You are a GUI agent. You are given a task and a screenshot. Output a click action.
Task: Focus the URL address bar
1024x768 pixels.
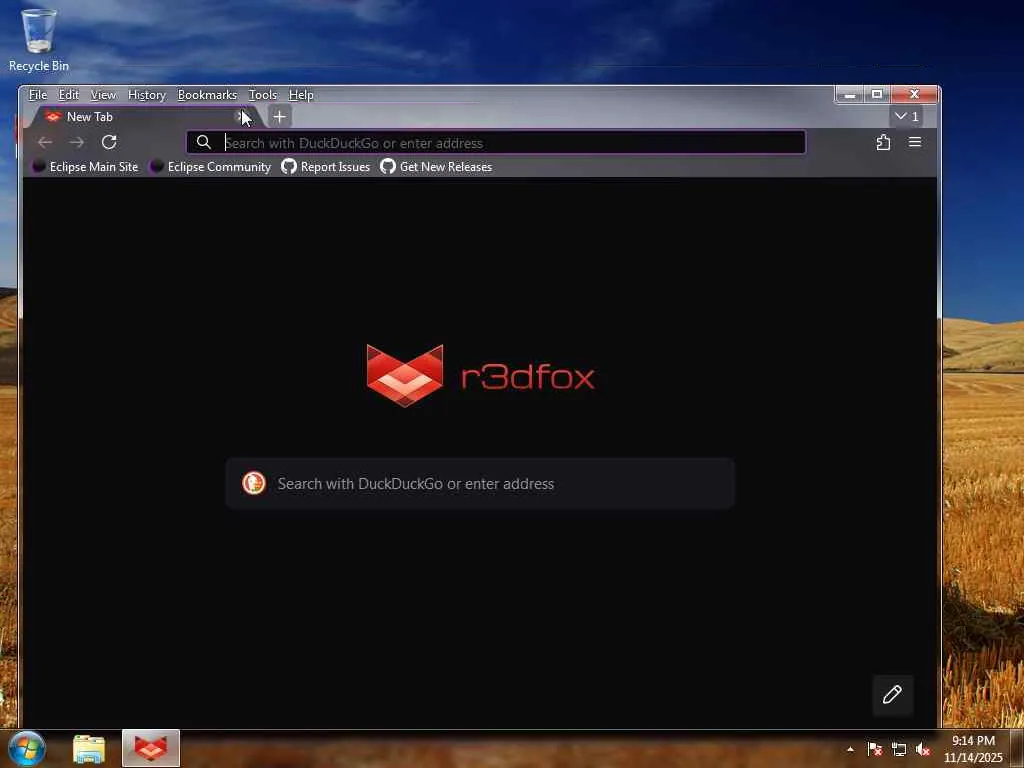(x=496, y=142)
